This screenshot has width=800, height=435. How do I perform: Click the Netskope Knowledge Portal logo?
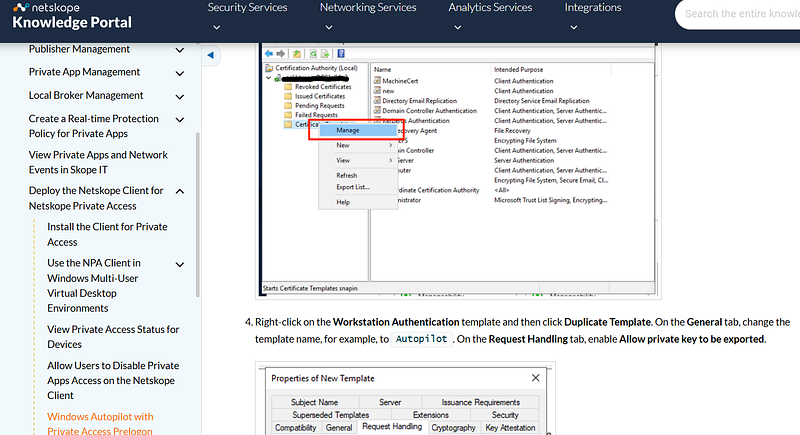pos(72,16)
